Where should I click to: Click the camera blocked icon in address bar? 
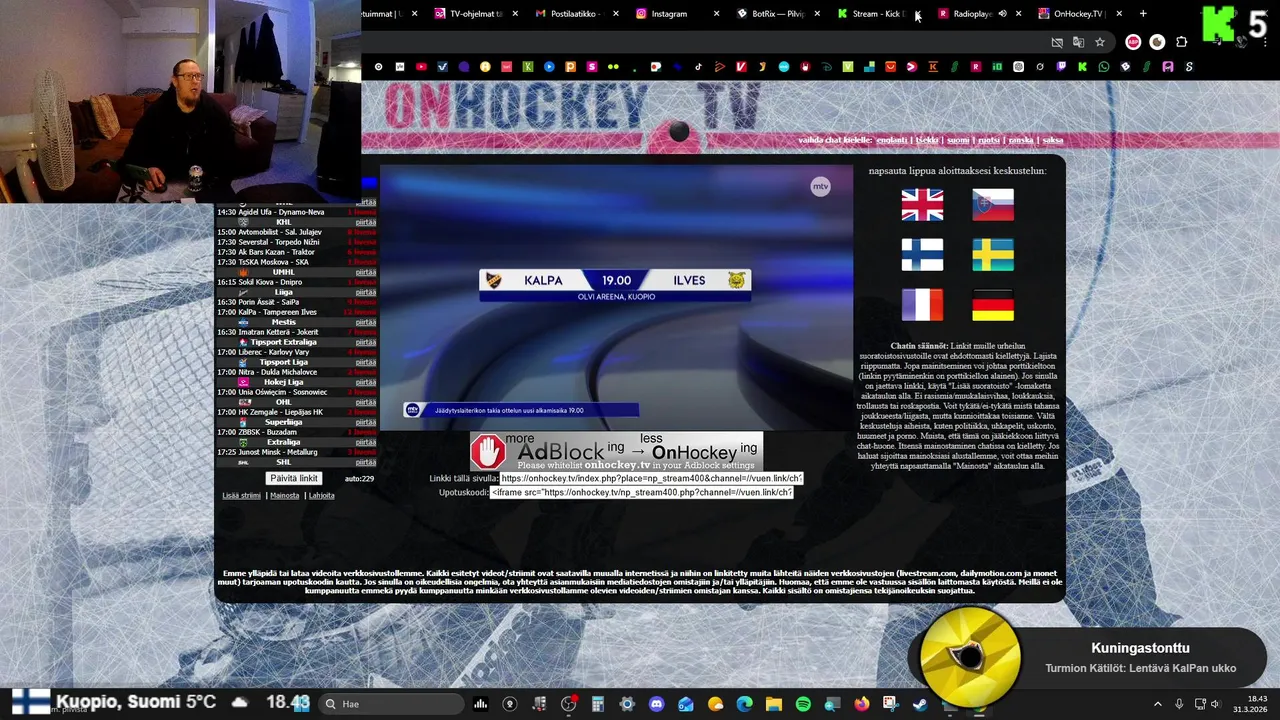(x=1057, y=42)
